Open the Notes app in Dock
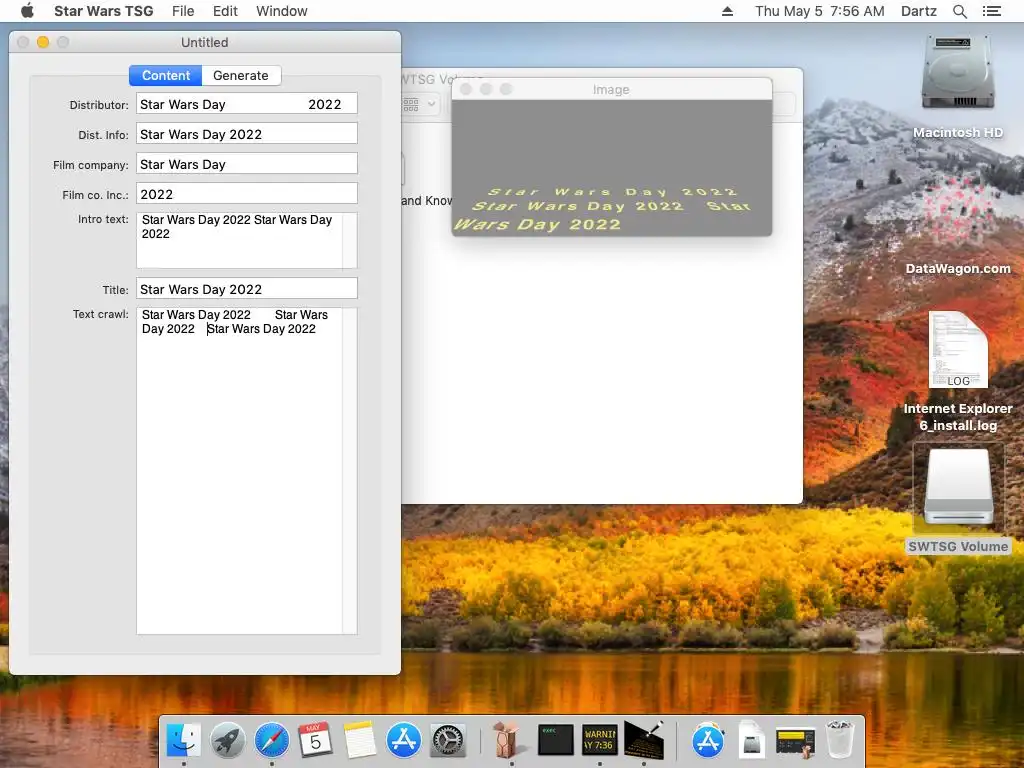The image size is (1024, 768). (359, 741)
